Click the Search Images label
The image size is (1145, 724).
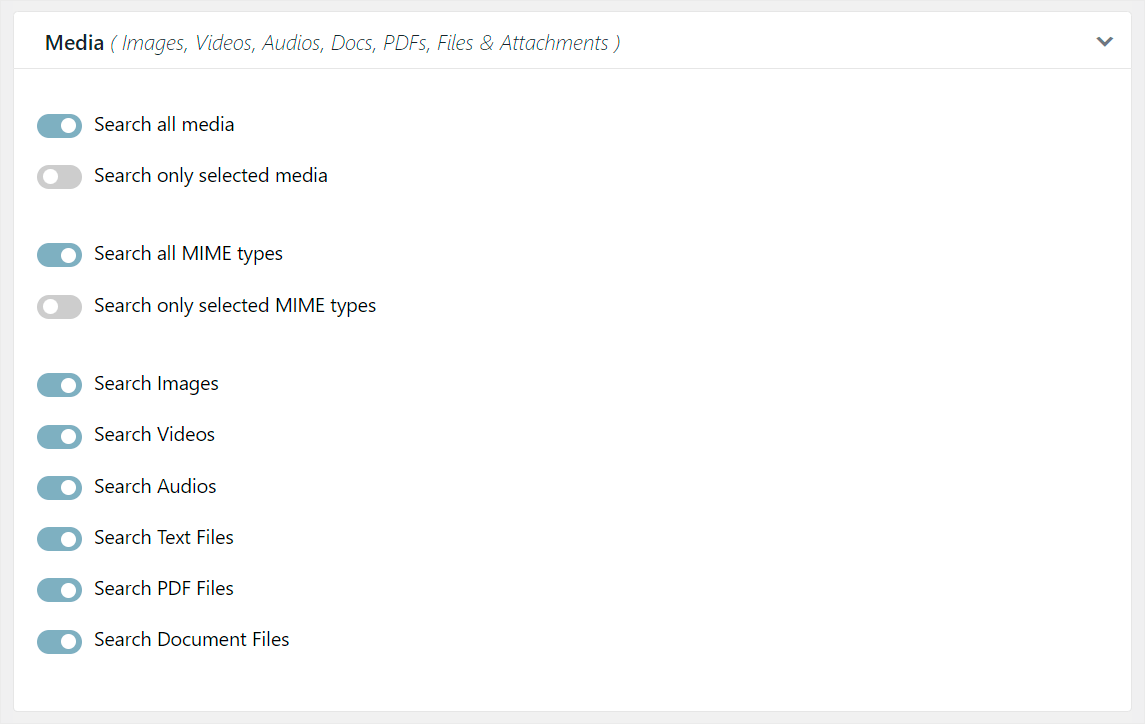155,383
